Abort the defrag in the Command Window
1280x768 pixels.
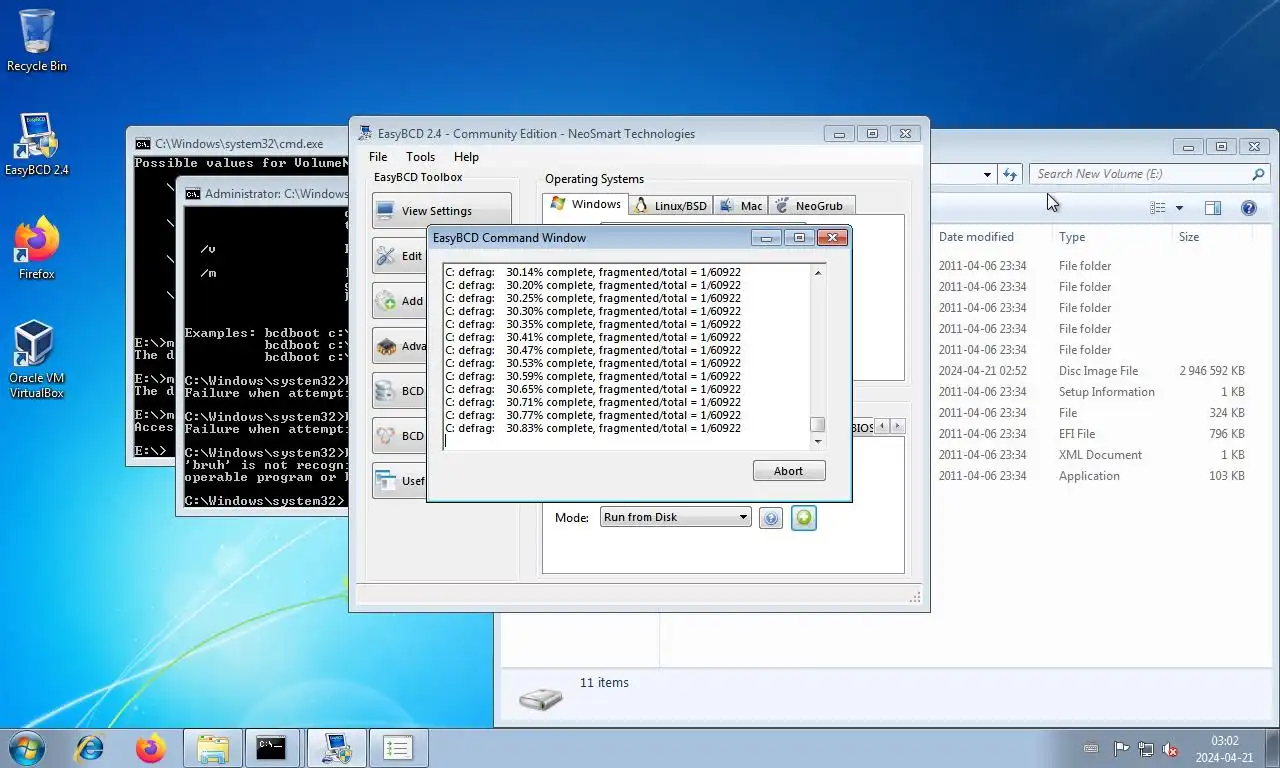(789, 471)
